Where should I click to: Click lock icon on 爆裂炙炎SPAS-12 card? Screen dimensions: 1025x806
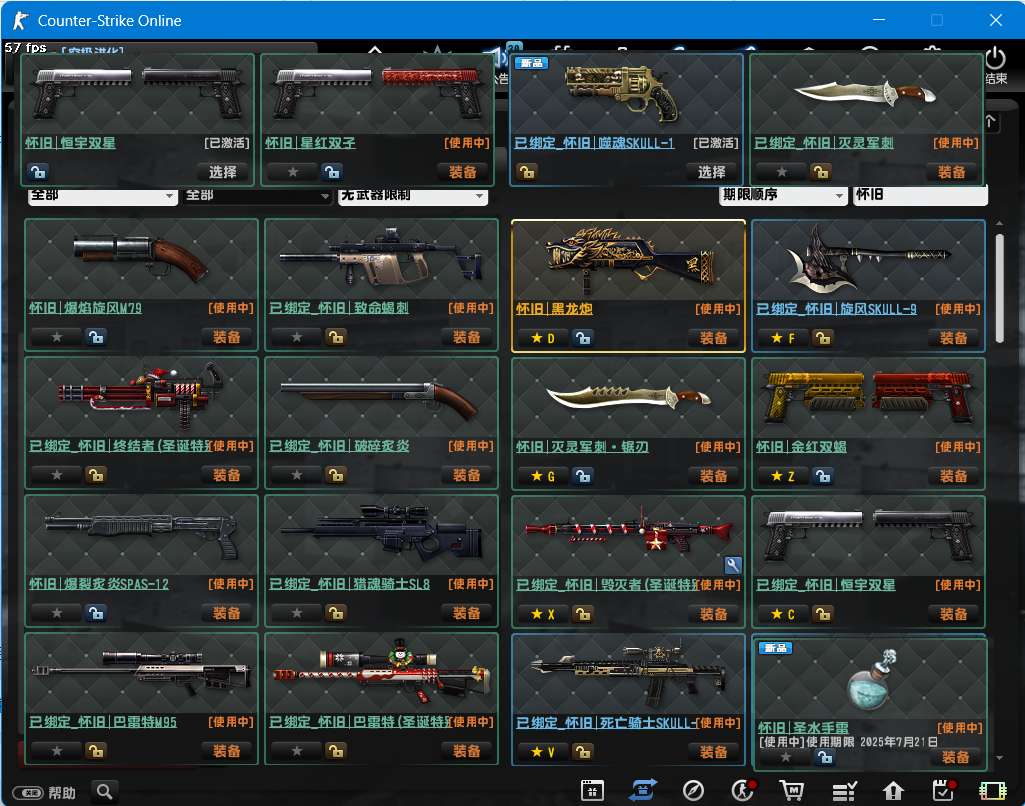(96, 613)
